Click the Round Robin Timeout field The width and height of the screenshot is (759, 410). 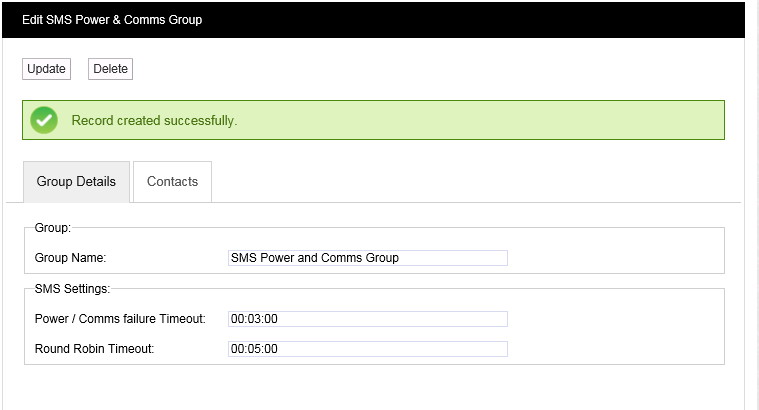tap(367, 349)
